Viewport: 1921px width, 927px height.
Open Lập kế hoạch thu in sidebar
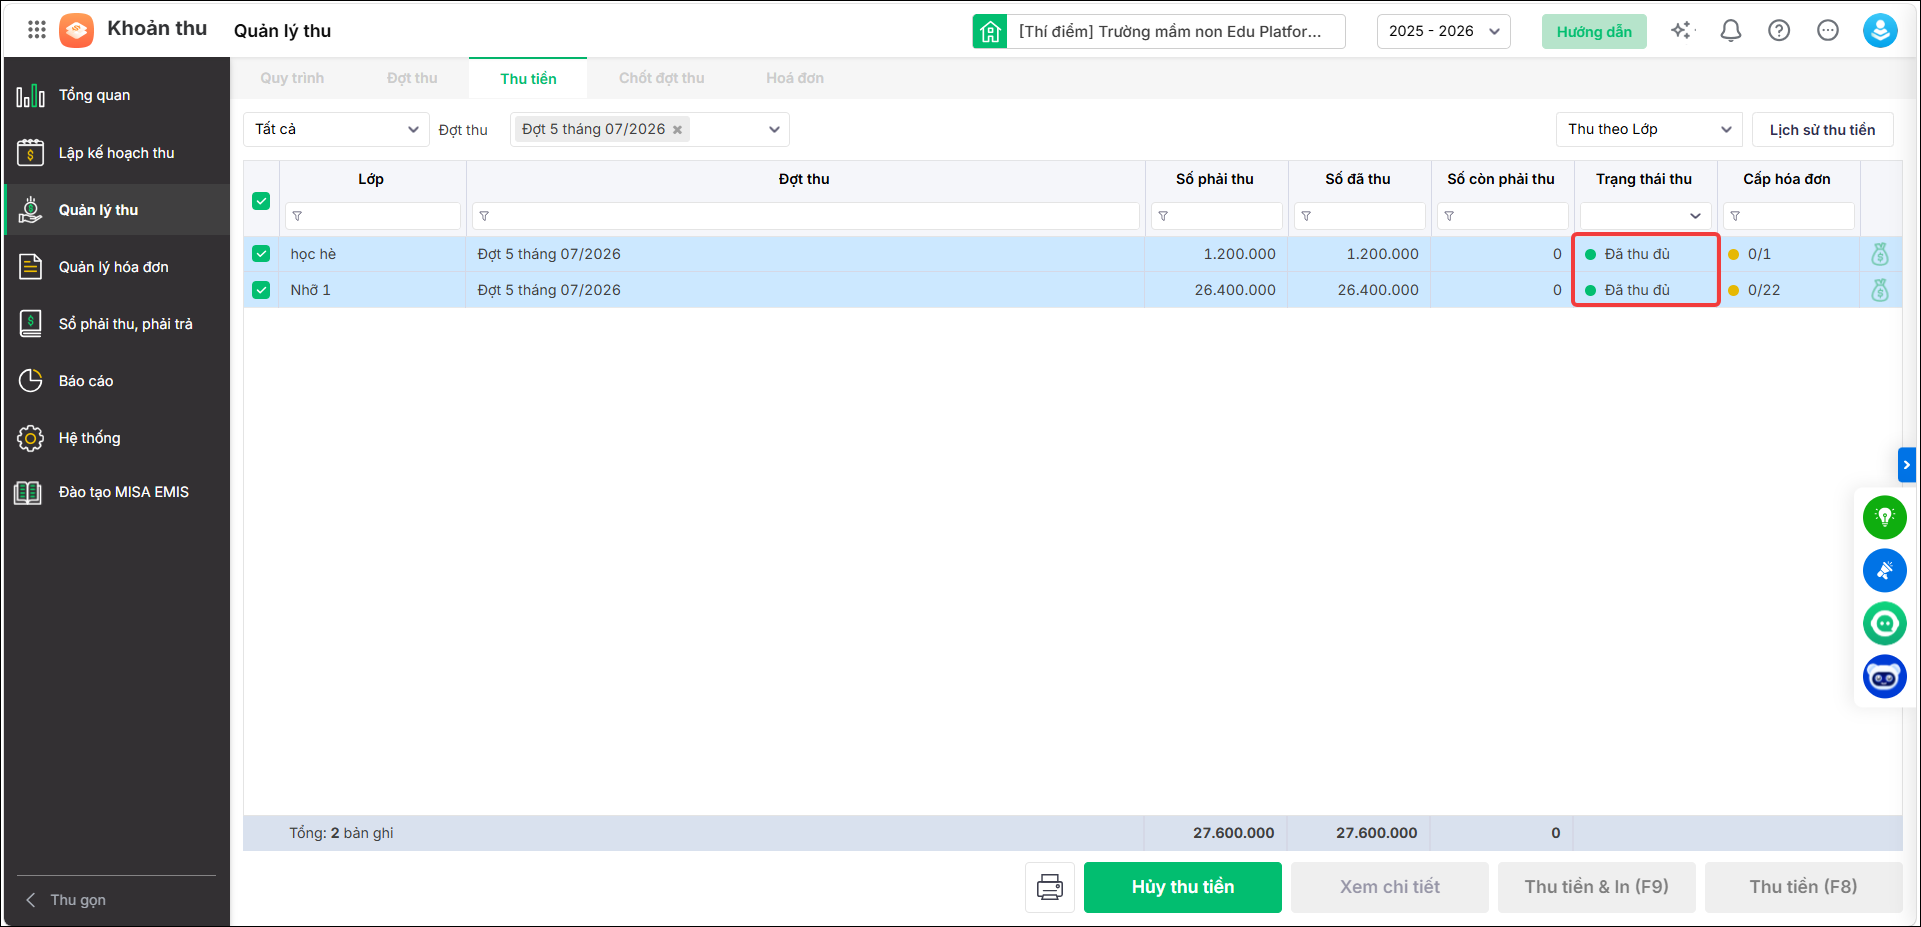tap(117, 153)
